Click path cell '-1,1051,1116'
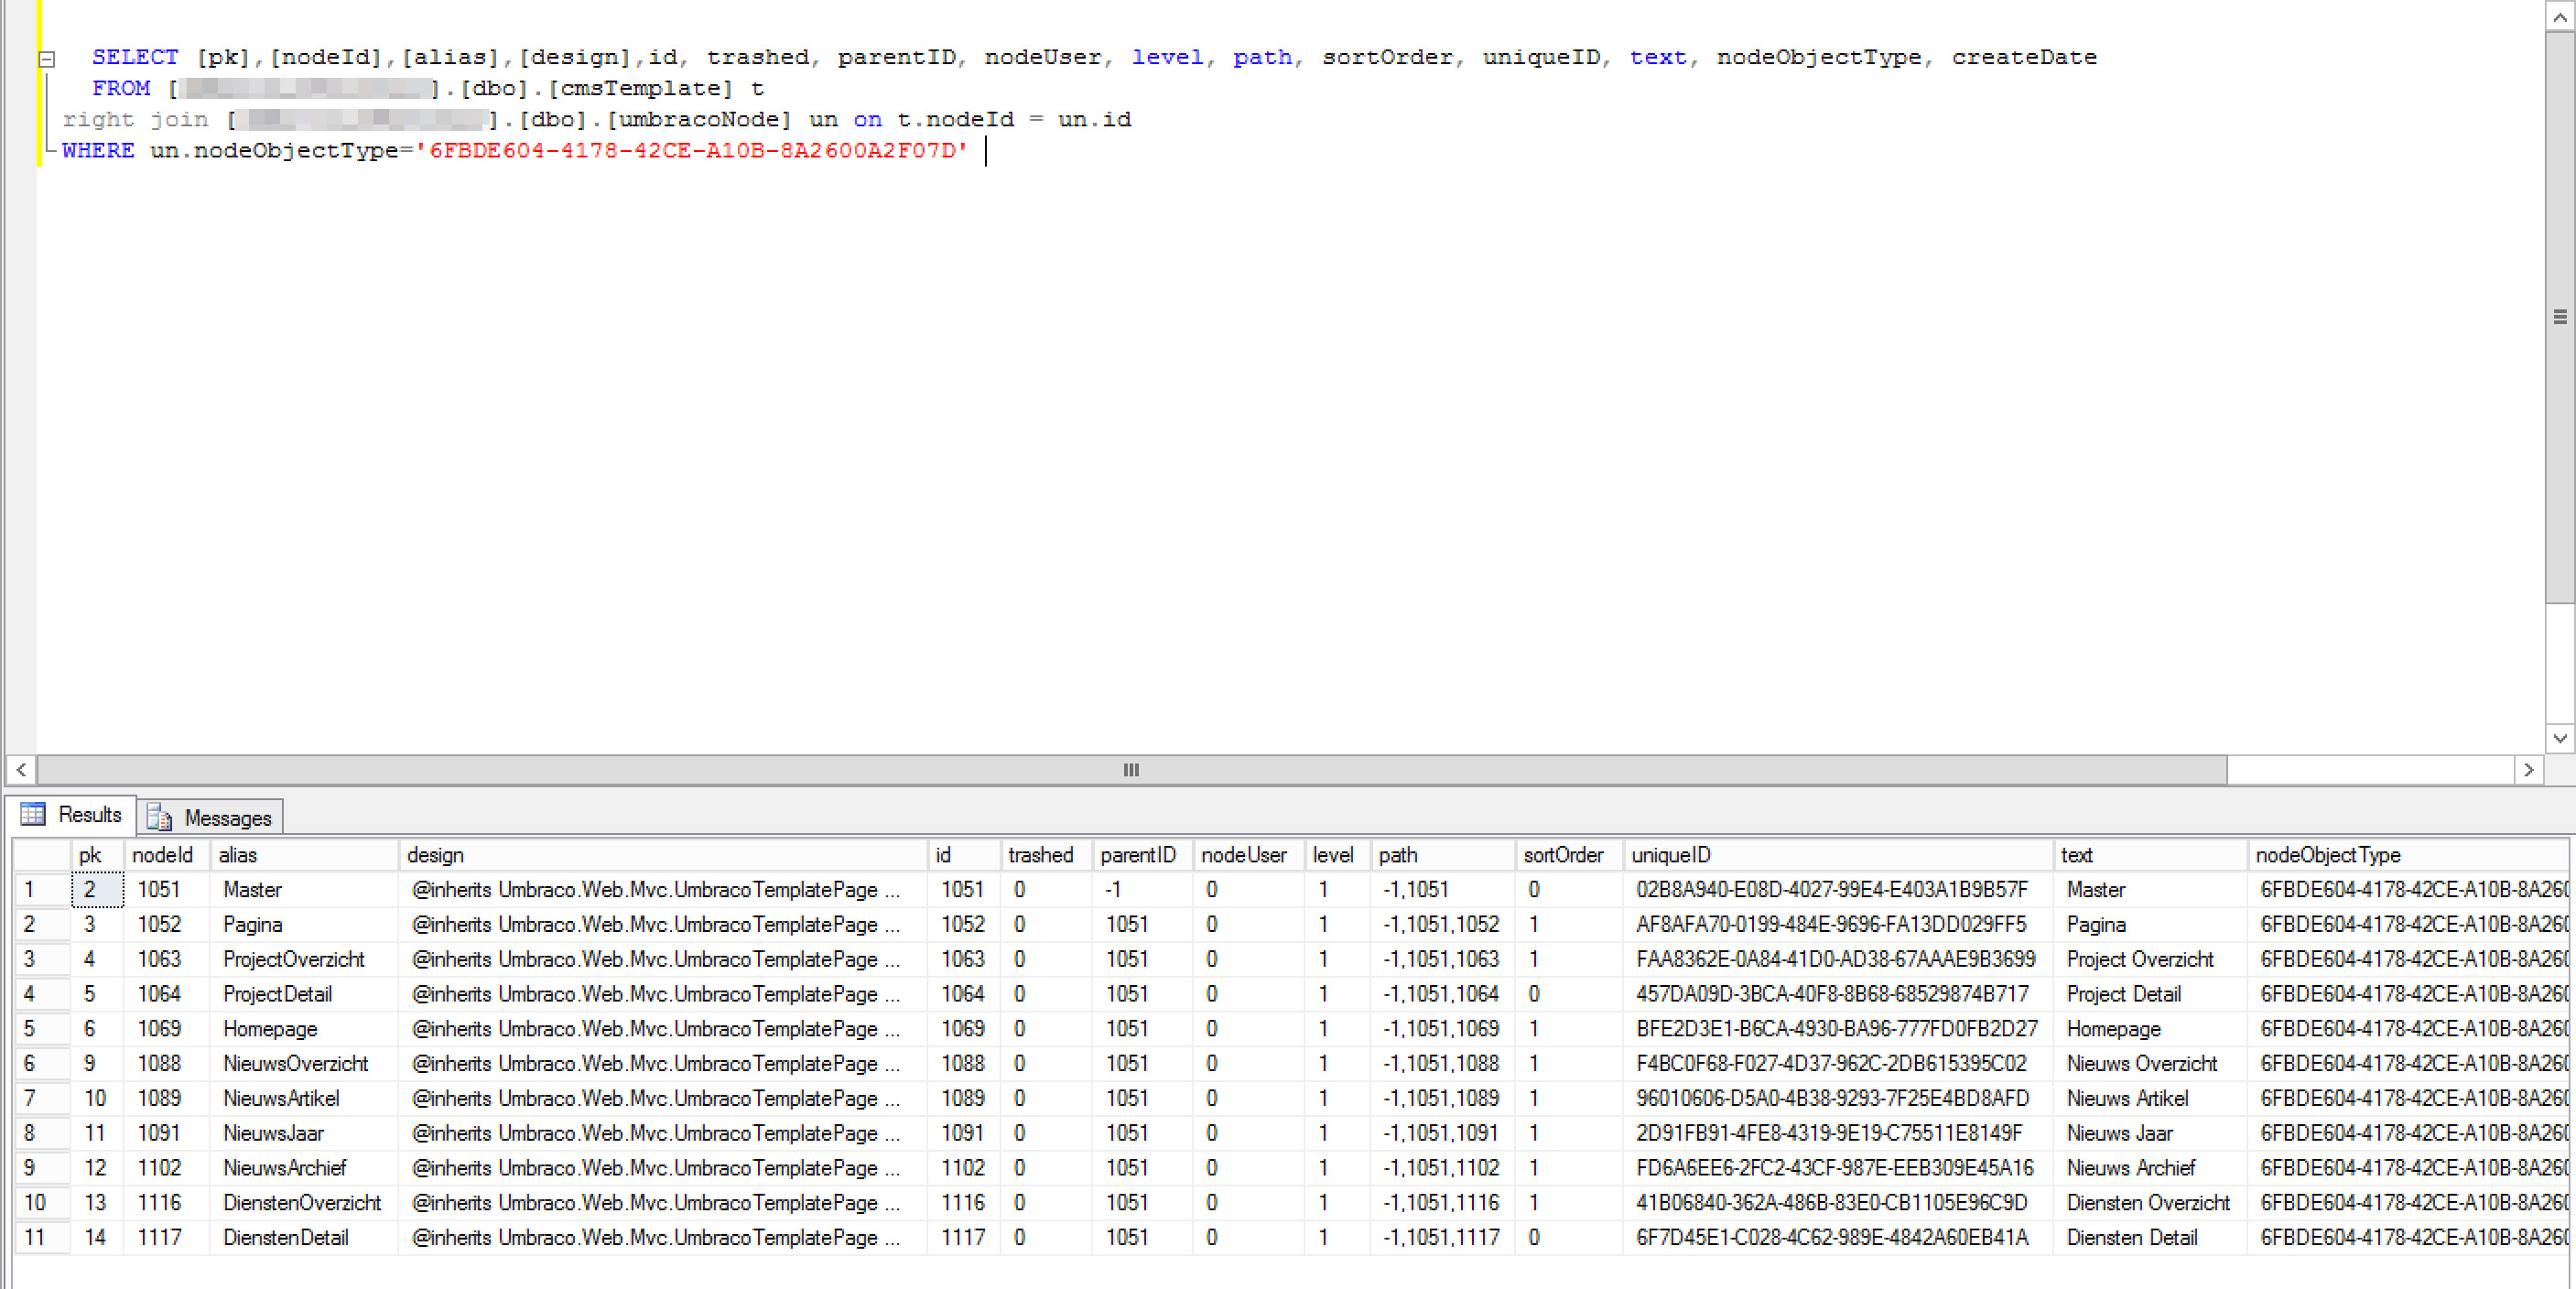 1443,1203
